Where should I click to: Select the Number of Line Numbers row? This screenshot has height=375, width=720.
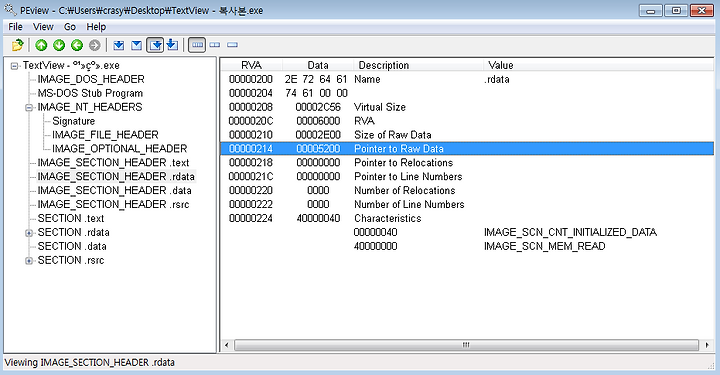coord(467,204)
